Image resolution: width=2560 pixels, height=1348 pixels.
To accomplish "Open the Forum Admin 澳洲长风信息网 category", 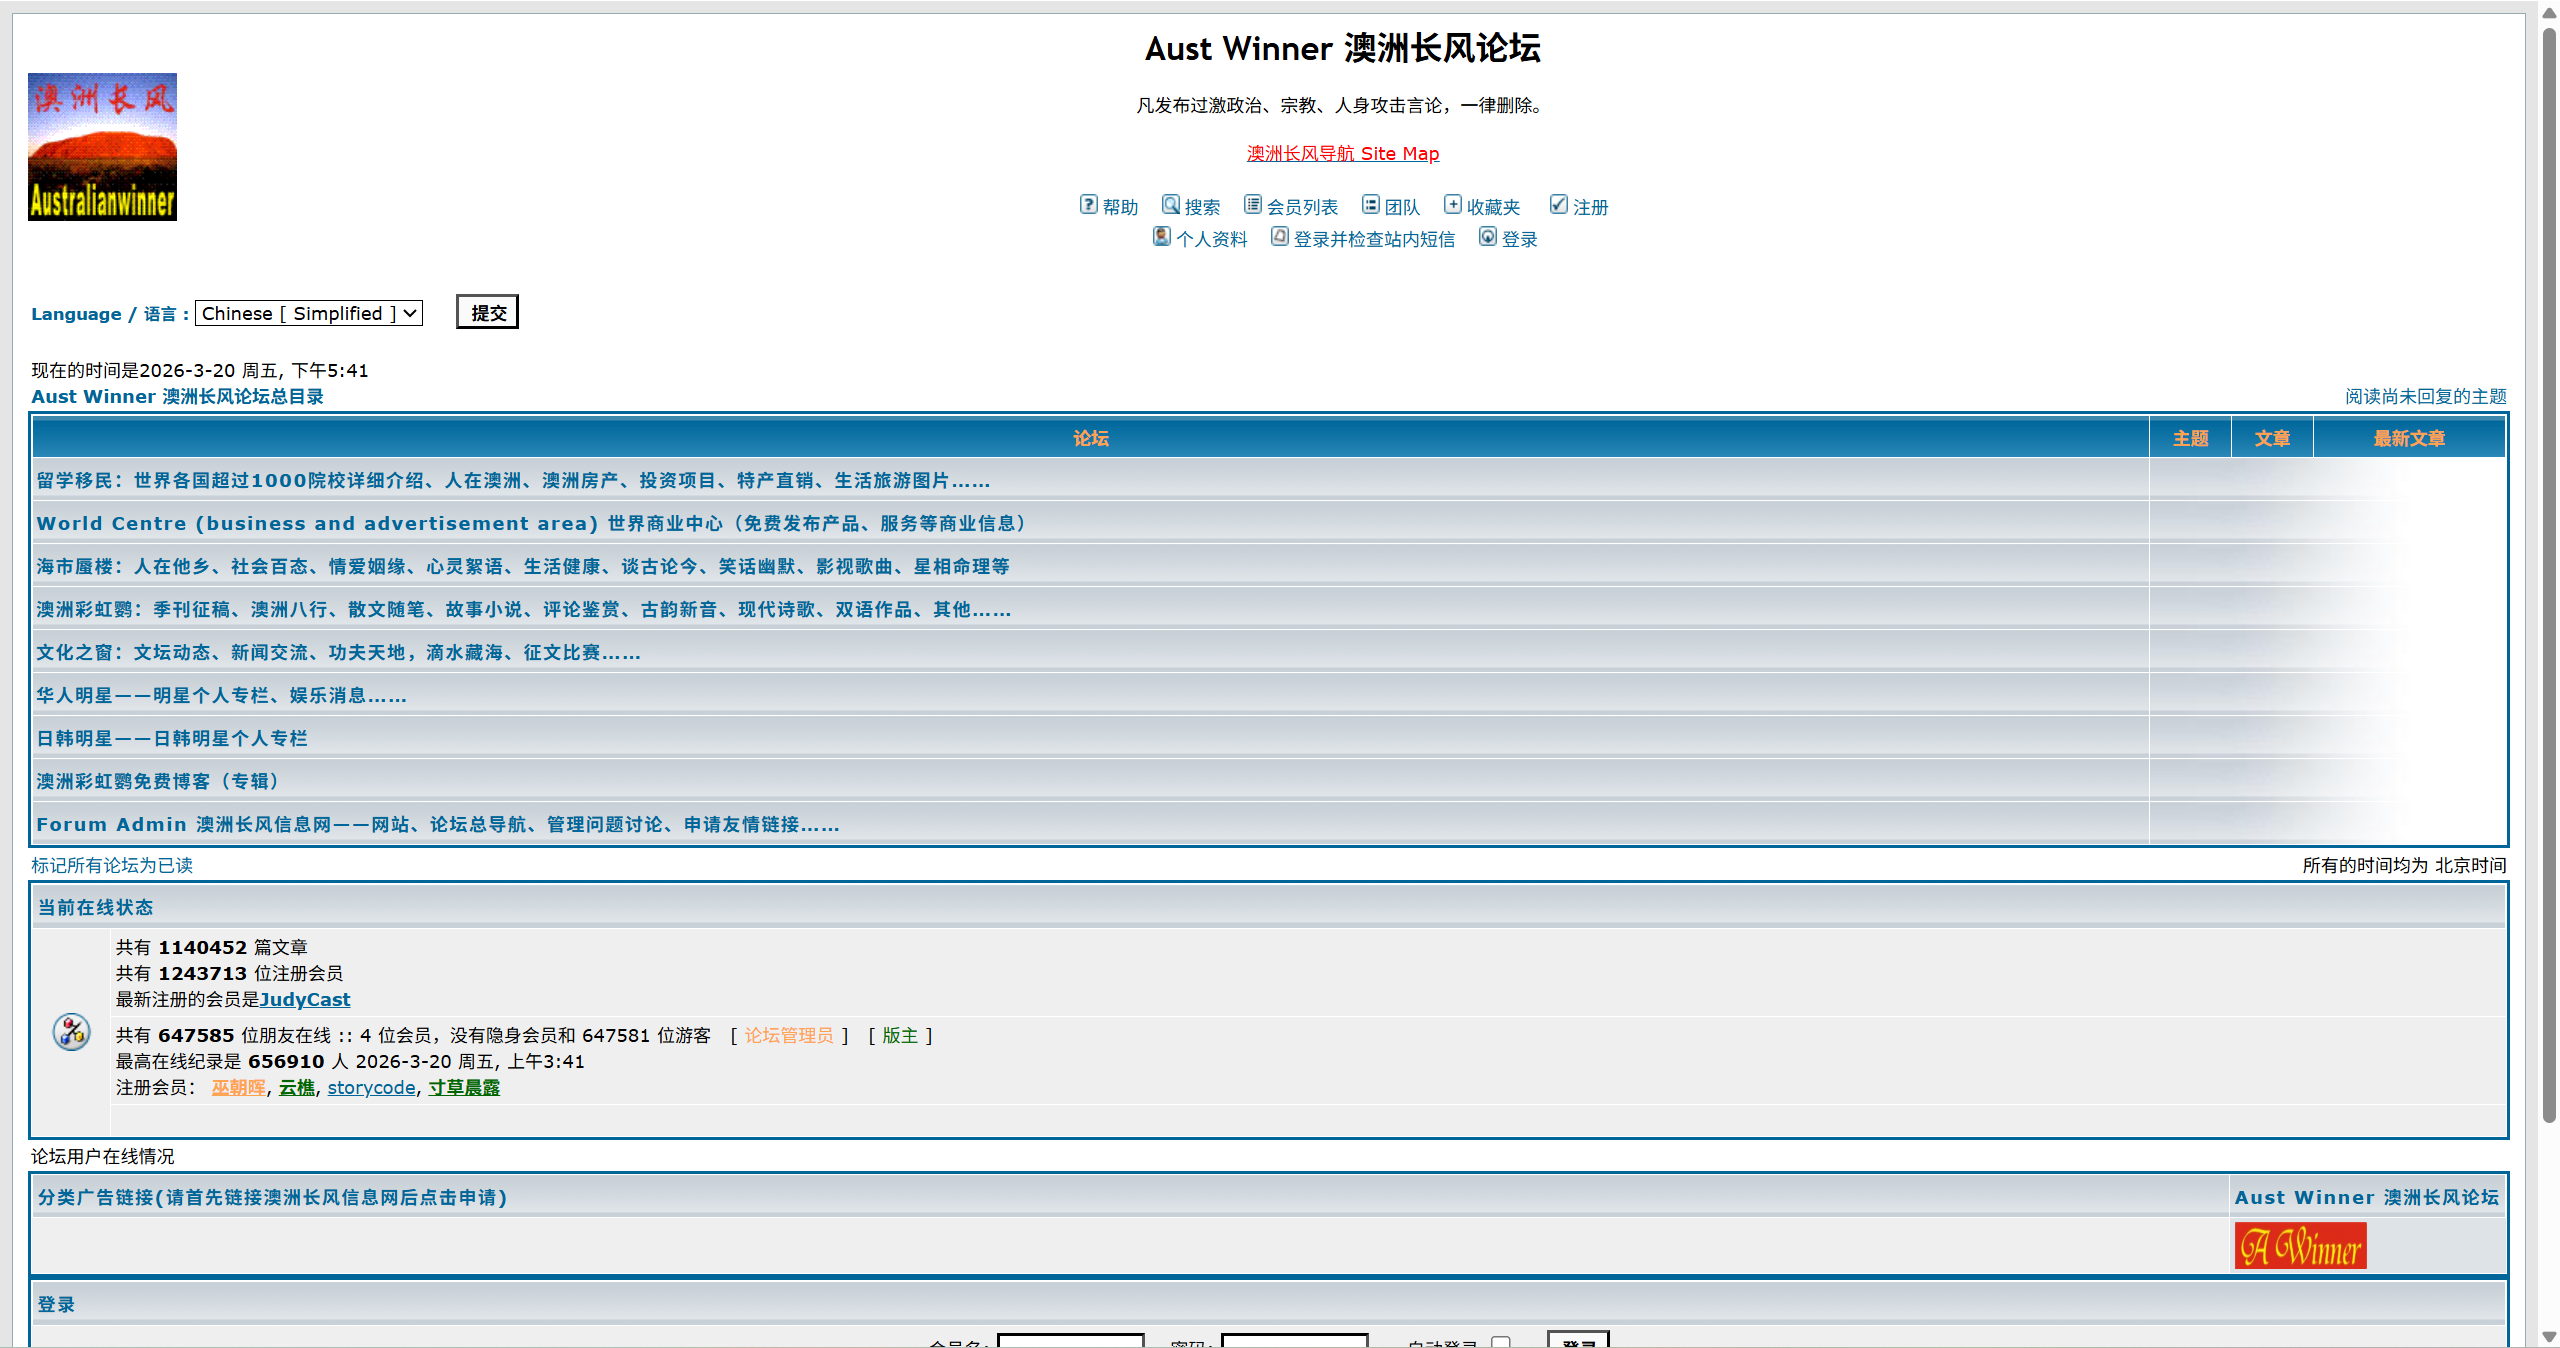I will 438,825.
